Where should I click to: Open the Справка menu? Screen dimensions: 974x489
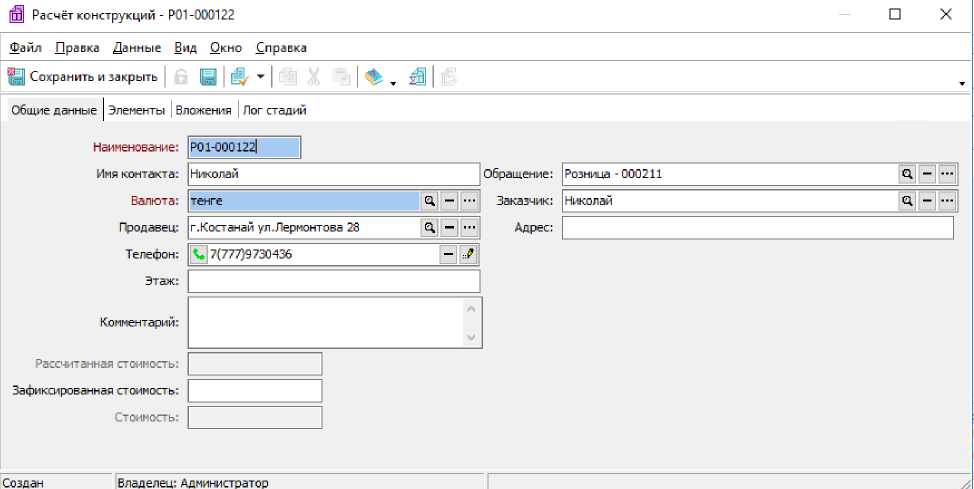pos(281,48)
